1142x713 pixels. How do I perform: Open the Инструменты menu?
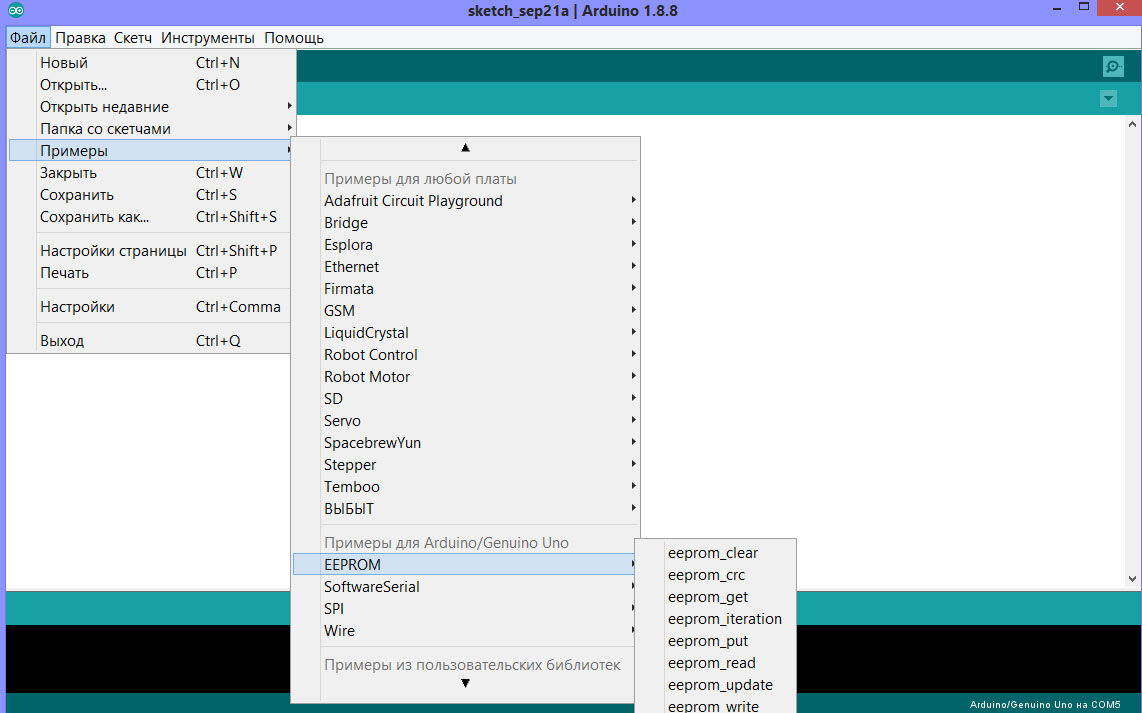pos(208,38)
